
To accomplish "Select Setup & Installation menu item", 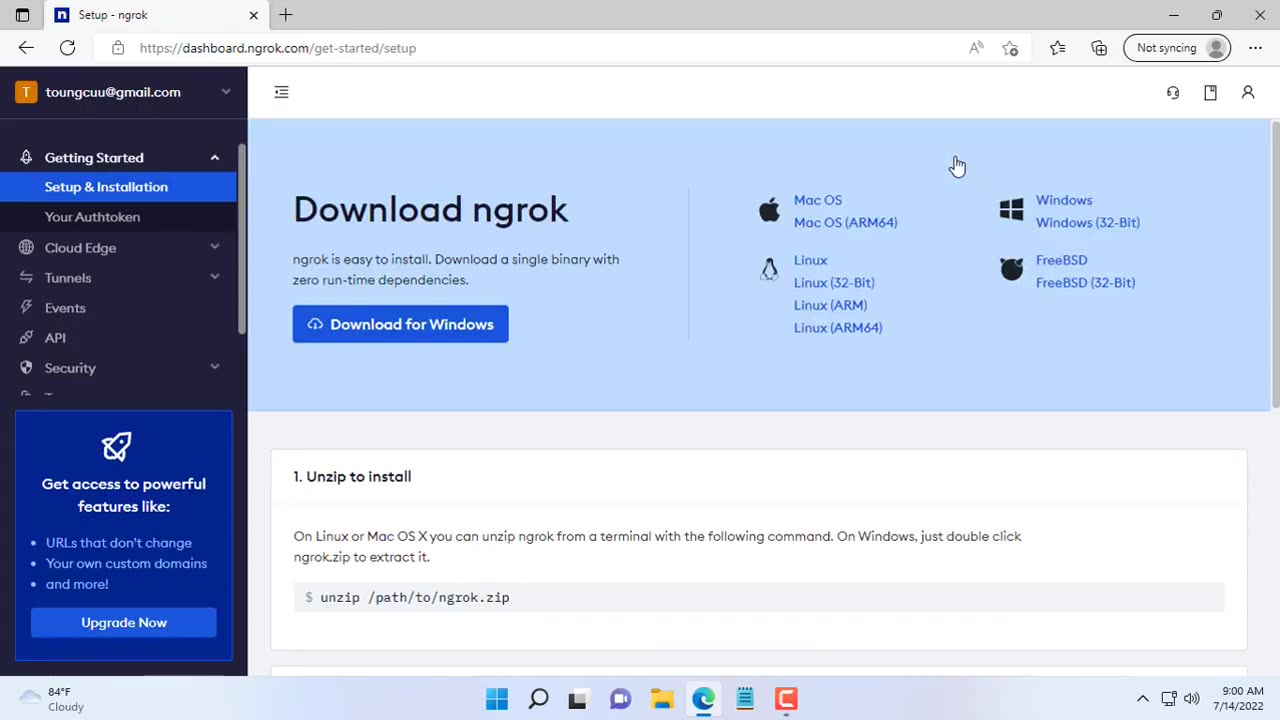I will click(118, 187).
